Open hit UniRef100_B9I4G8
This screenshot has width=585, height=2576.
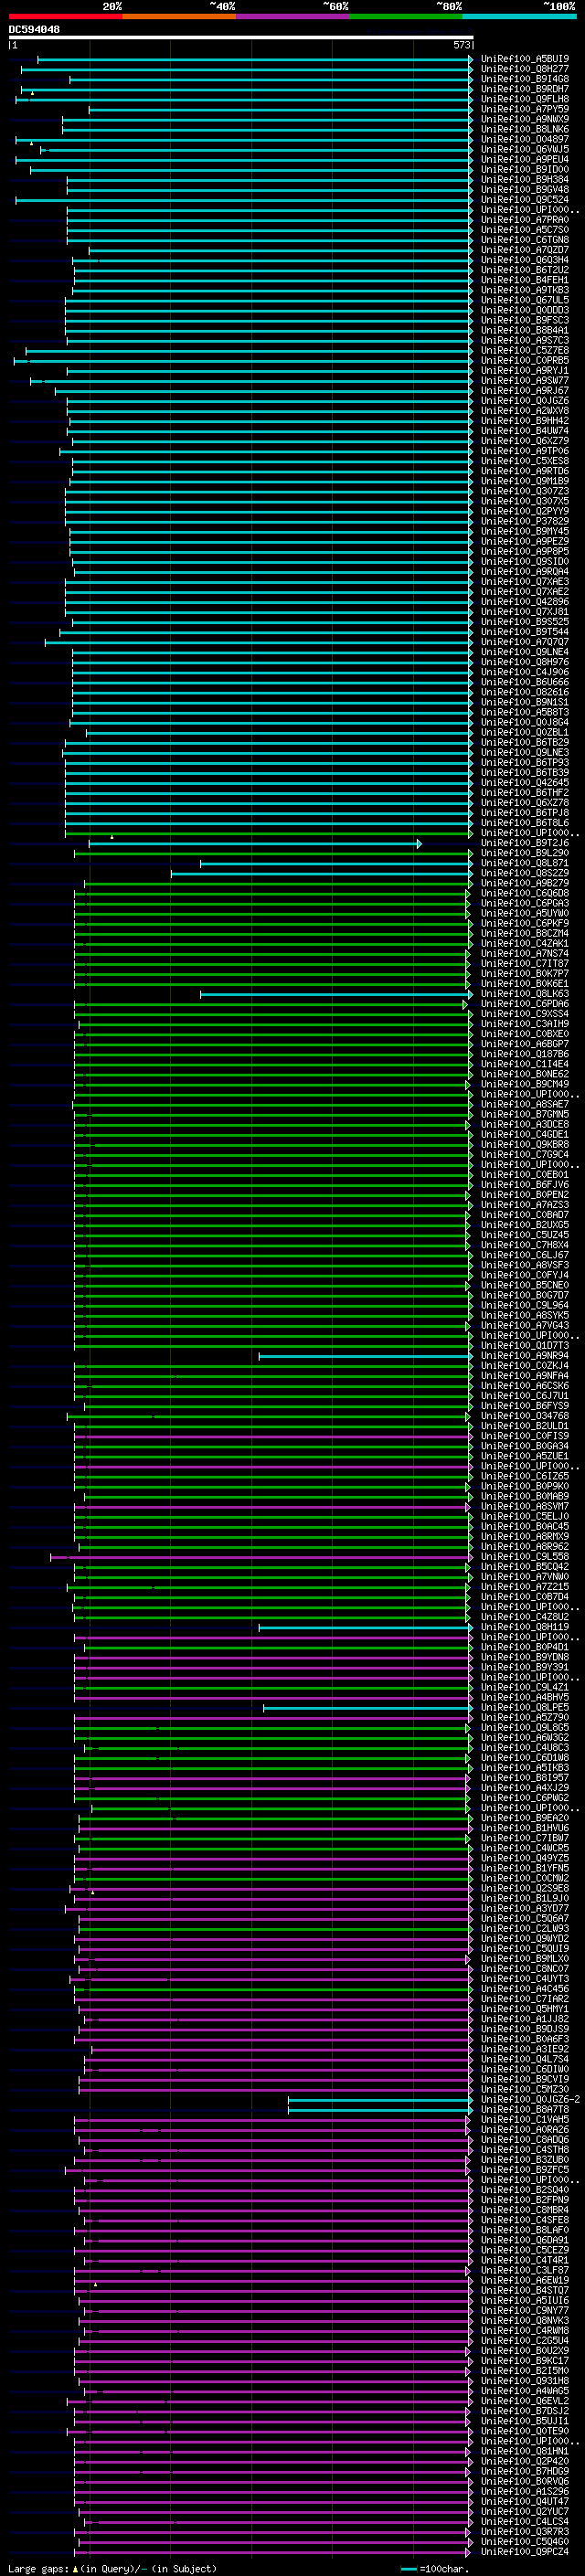[x=524, y=79]
